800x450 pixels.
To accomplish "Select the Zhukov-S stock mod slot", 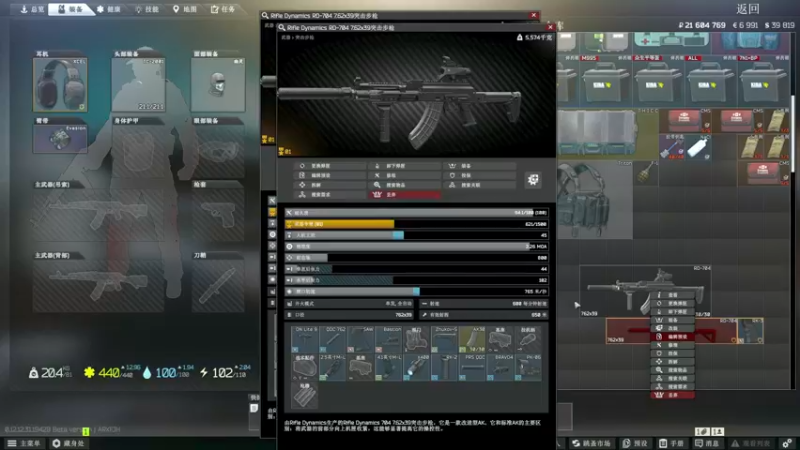I will point(444,340).
